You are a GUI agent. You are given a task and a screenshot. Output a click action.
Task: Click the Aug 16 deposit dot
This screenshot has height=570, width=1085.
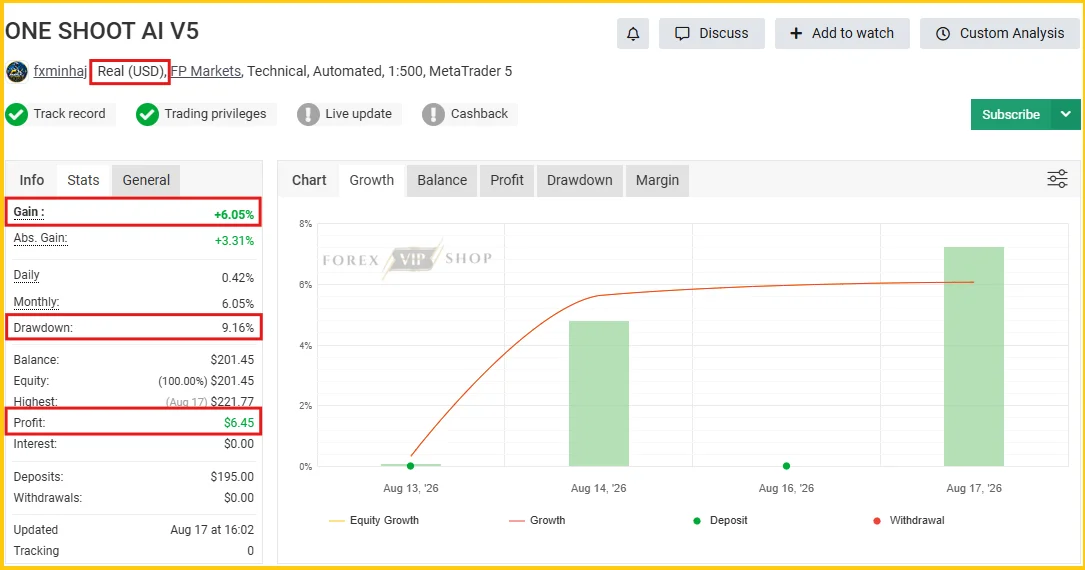click(786, 466)
